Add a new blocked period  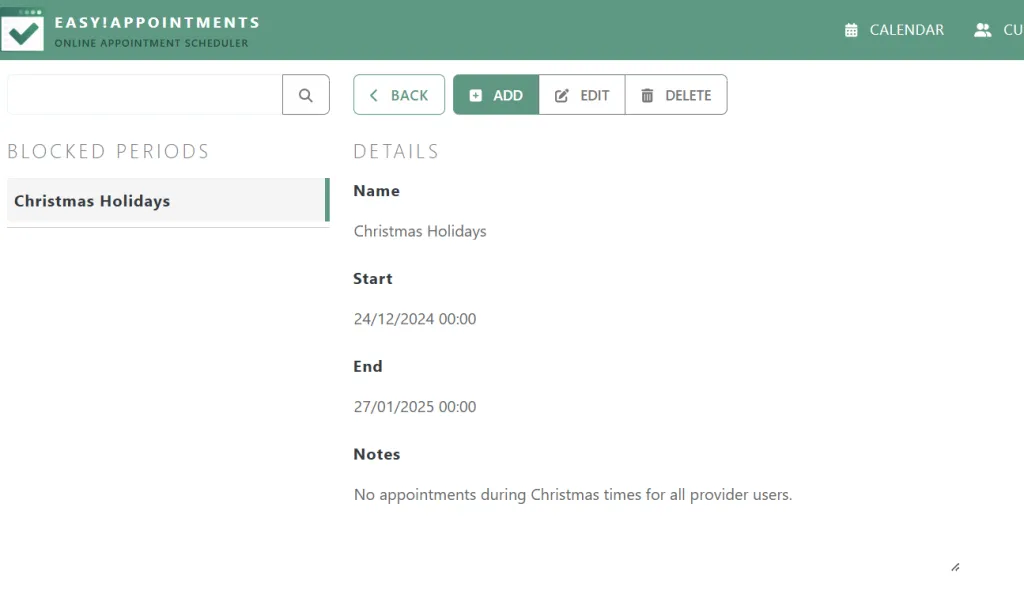point(496,95)
